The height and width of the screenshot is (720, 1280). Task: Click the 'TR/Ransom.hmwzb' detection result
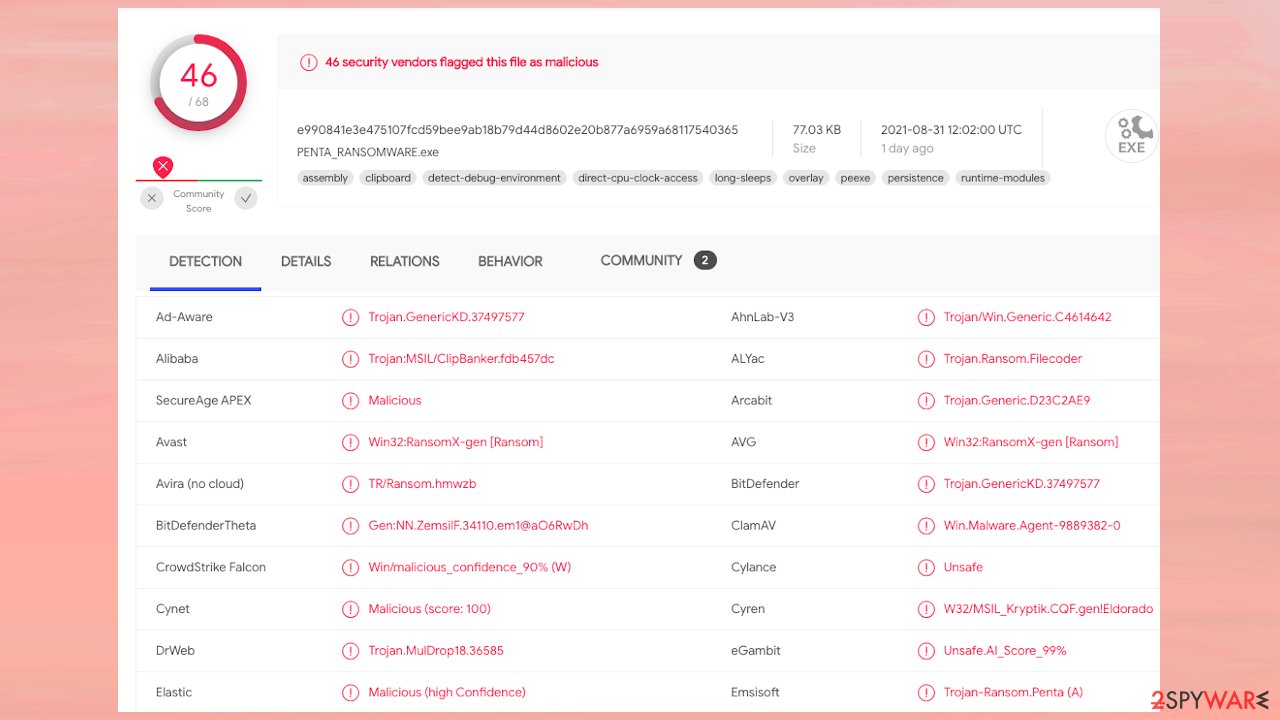422,484
